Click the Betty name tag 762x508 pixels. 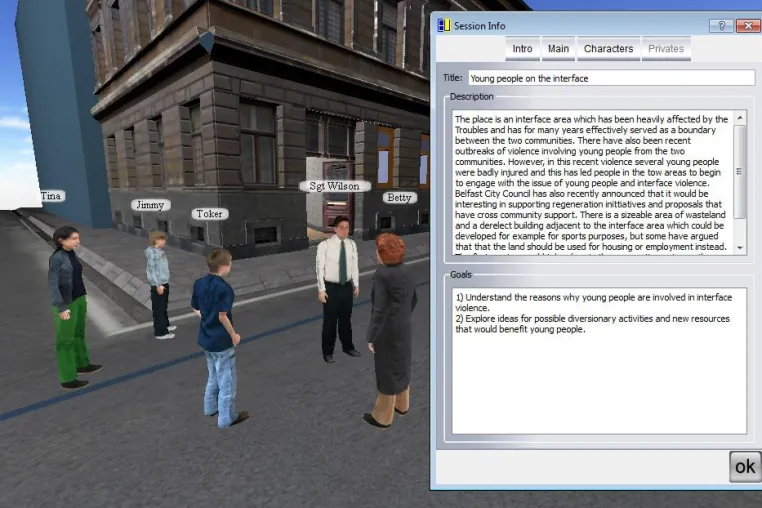[399, 198]
